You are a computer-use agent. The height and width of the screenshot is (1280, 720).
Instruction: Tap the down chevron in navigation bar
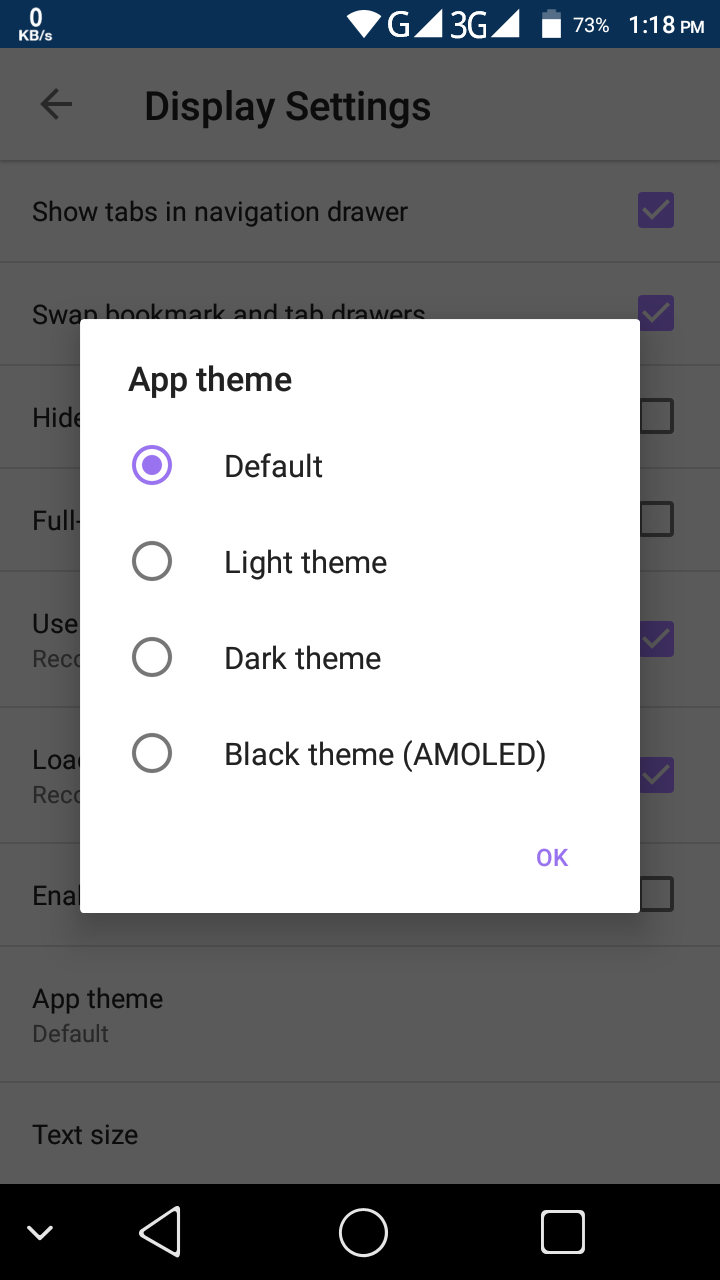40,1232
